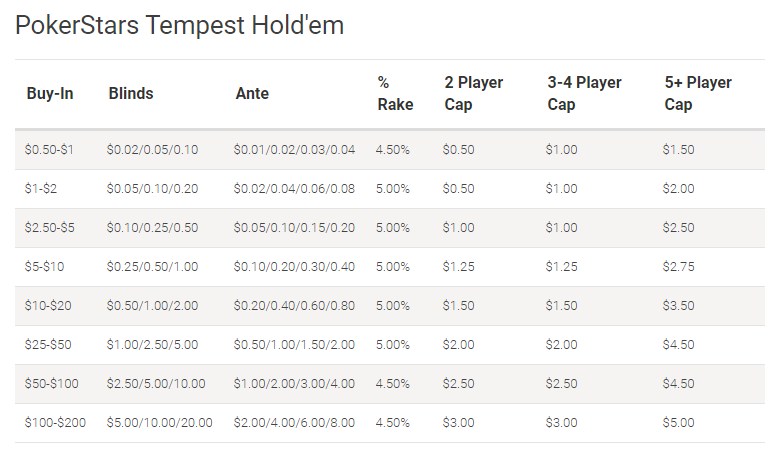Click the $25-$50 buy-in cell
Screen dimensions: 781x458
(48, 344)
